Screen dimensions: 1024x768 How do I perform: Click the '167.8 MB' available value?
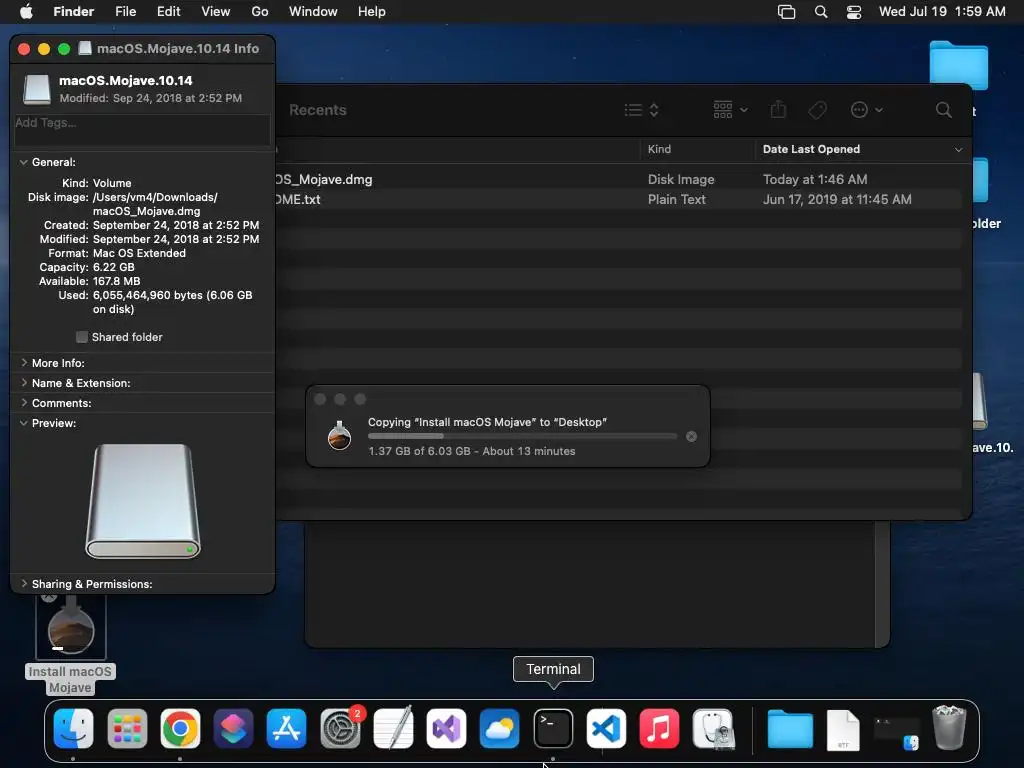tap(116, 281)
